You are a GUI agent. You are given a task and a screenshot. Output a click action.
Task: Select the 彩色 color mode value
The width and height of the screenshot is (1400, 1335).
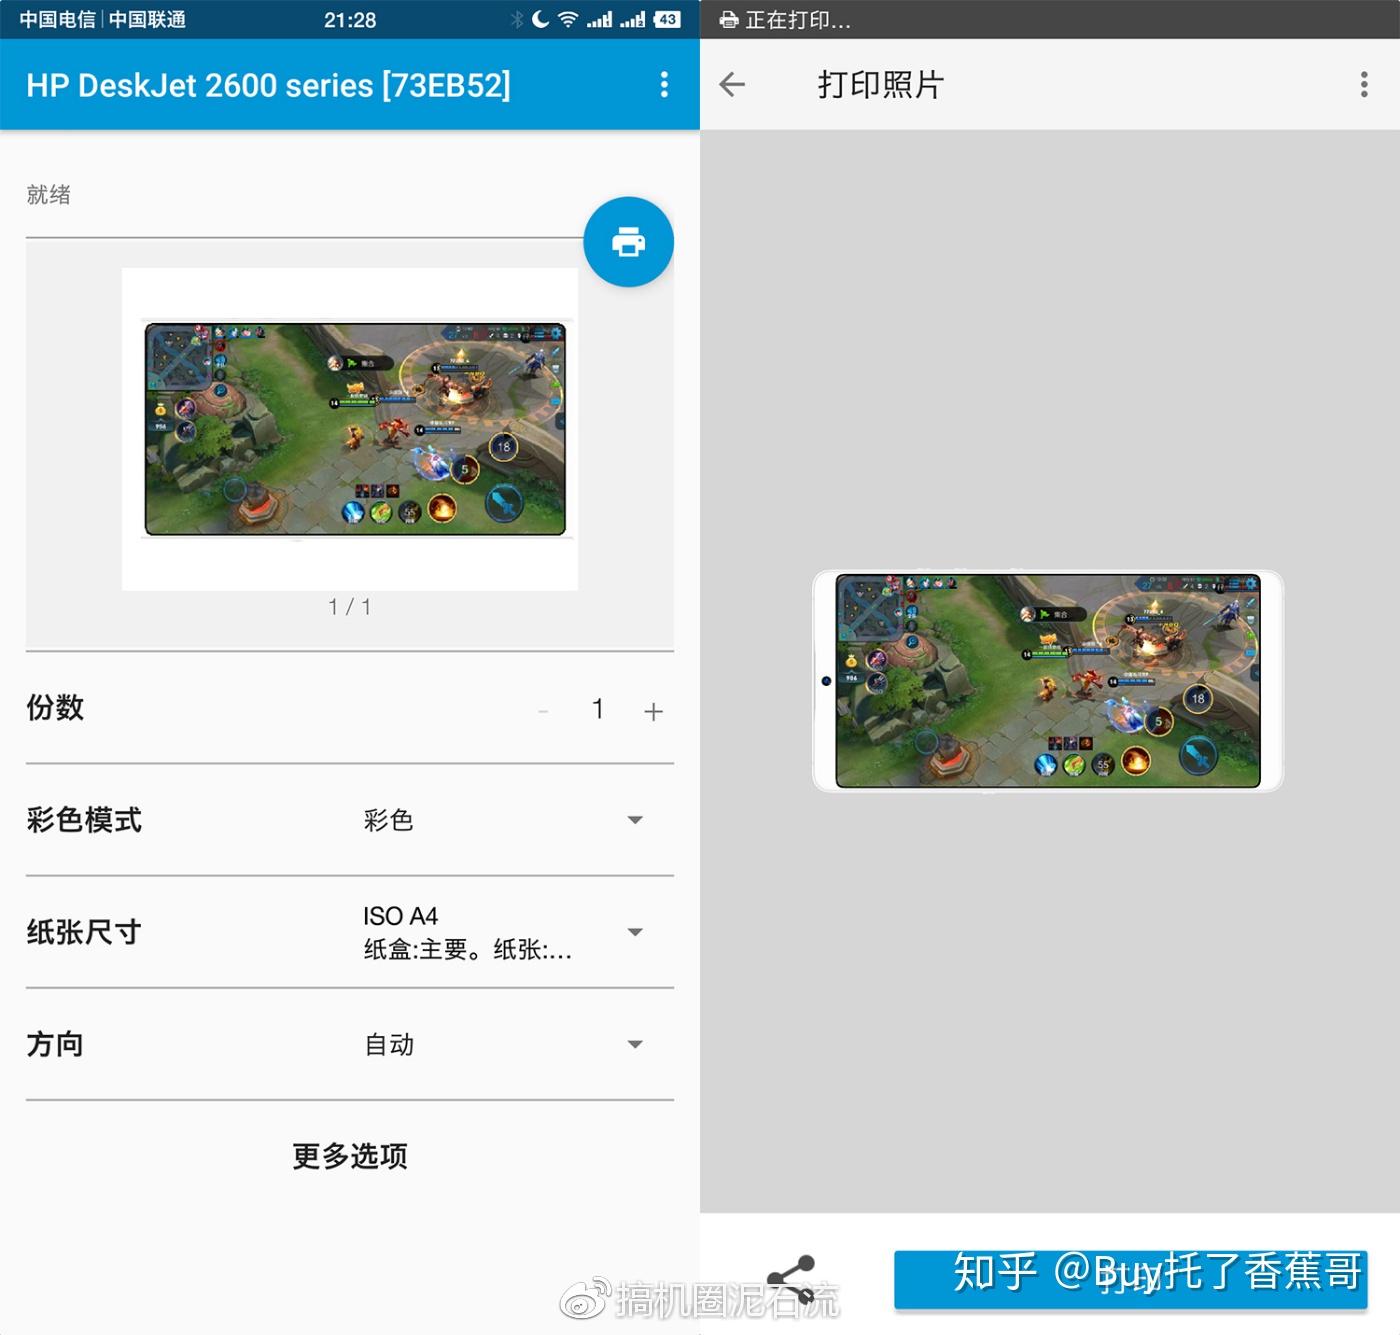[x=388, y=820]
